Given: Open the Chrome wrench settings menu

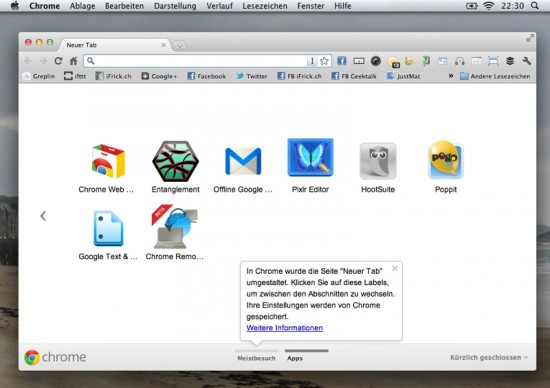Looking at the screenshot, I should [526, 61].
